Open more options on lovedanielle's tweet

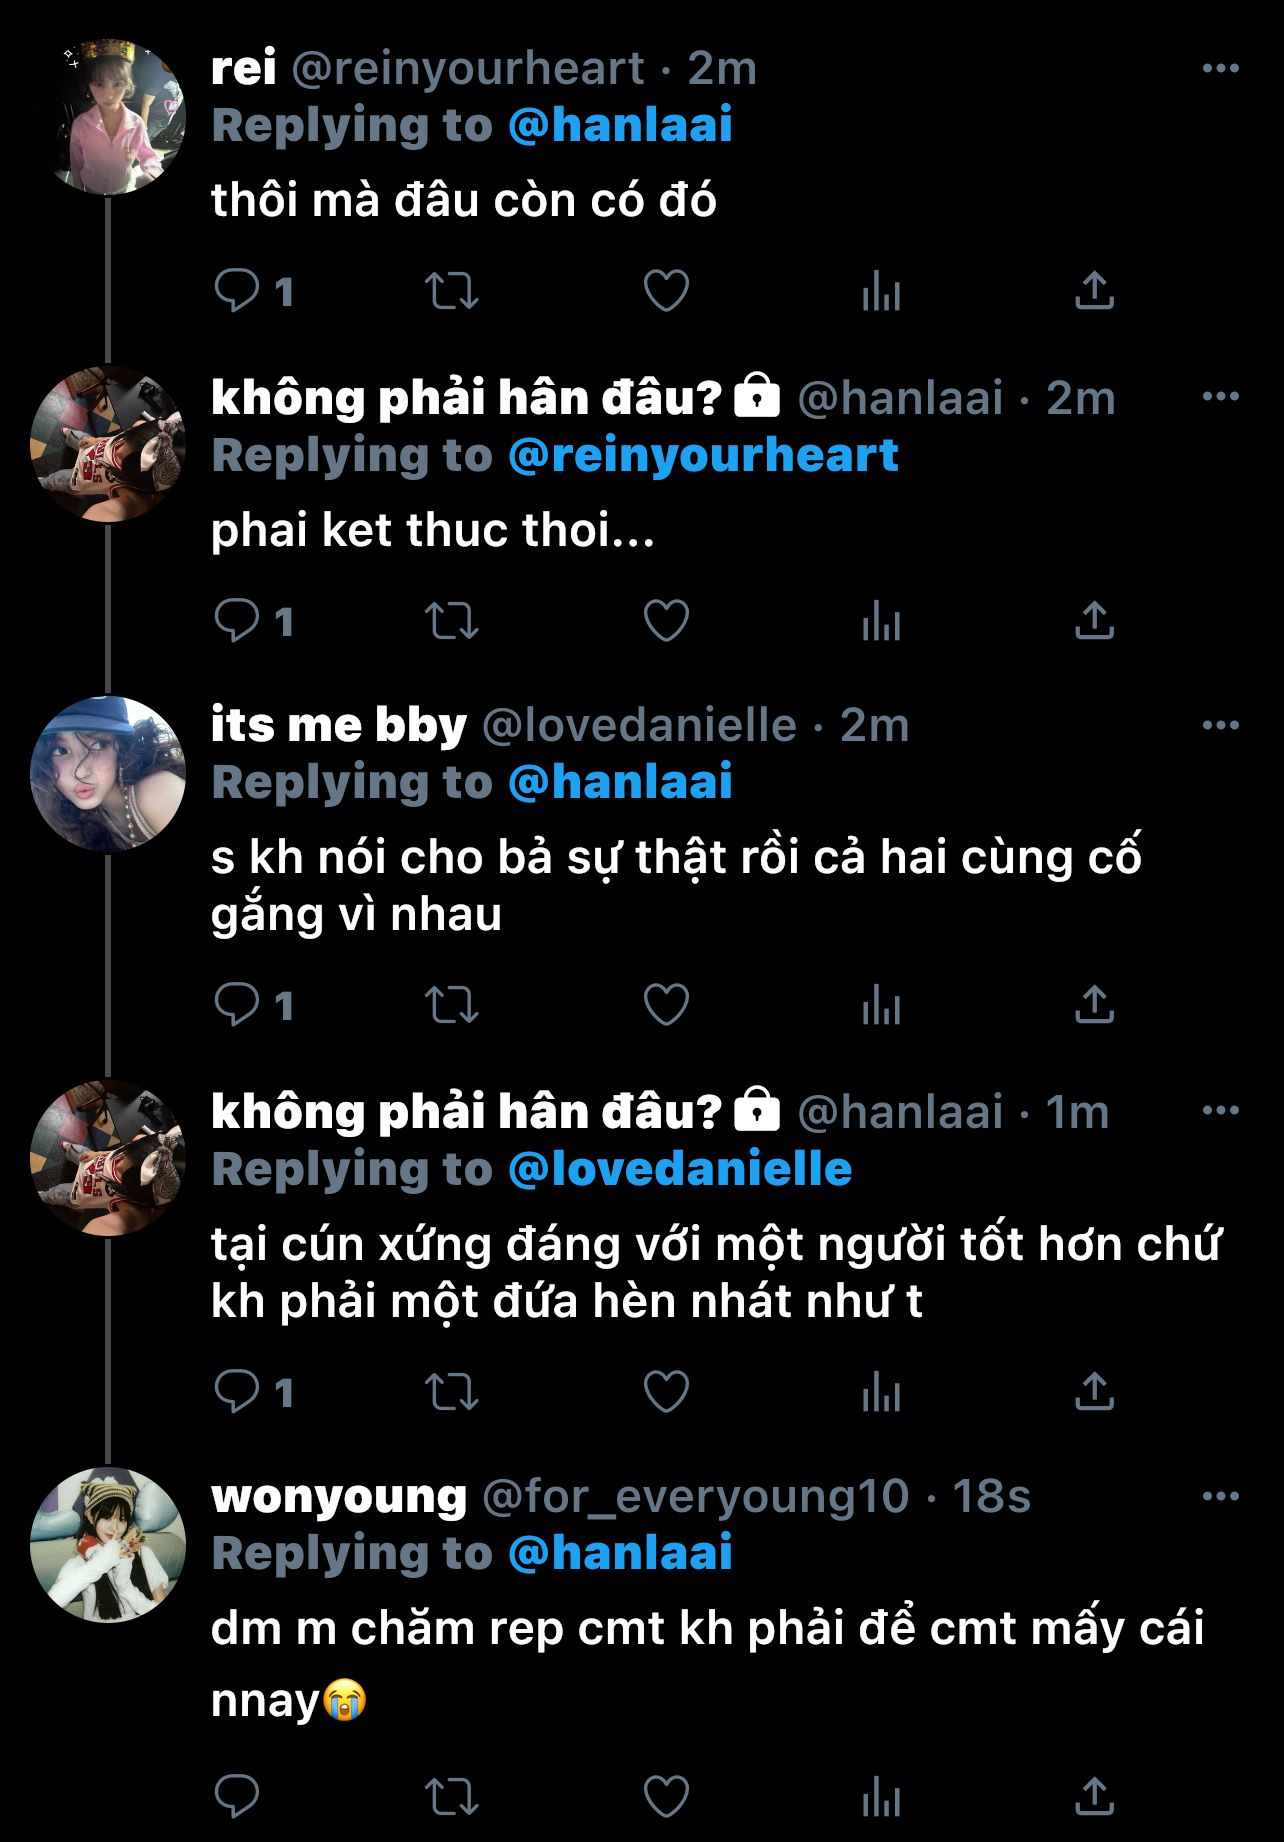point(1220,725)
